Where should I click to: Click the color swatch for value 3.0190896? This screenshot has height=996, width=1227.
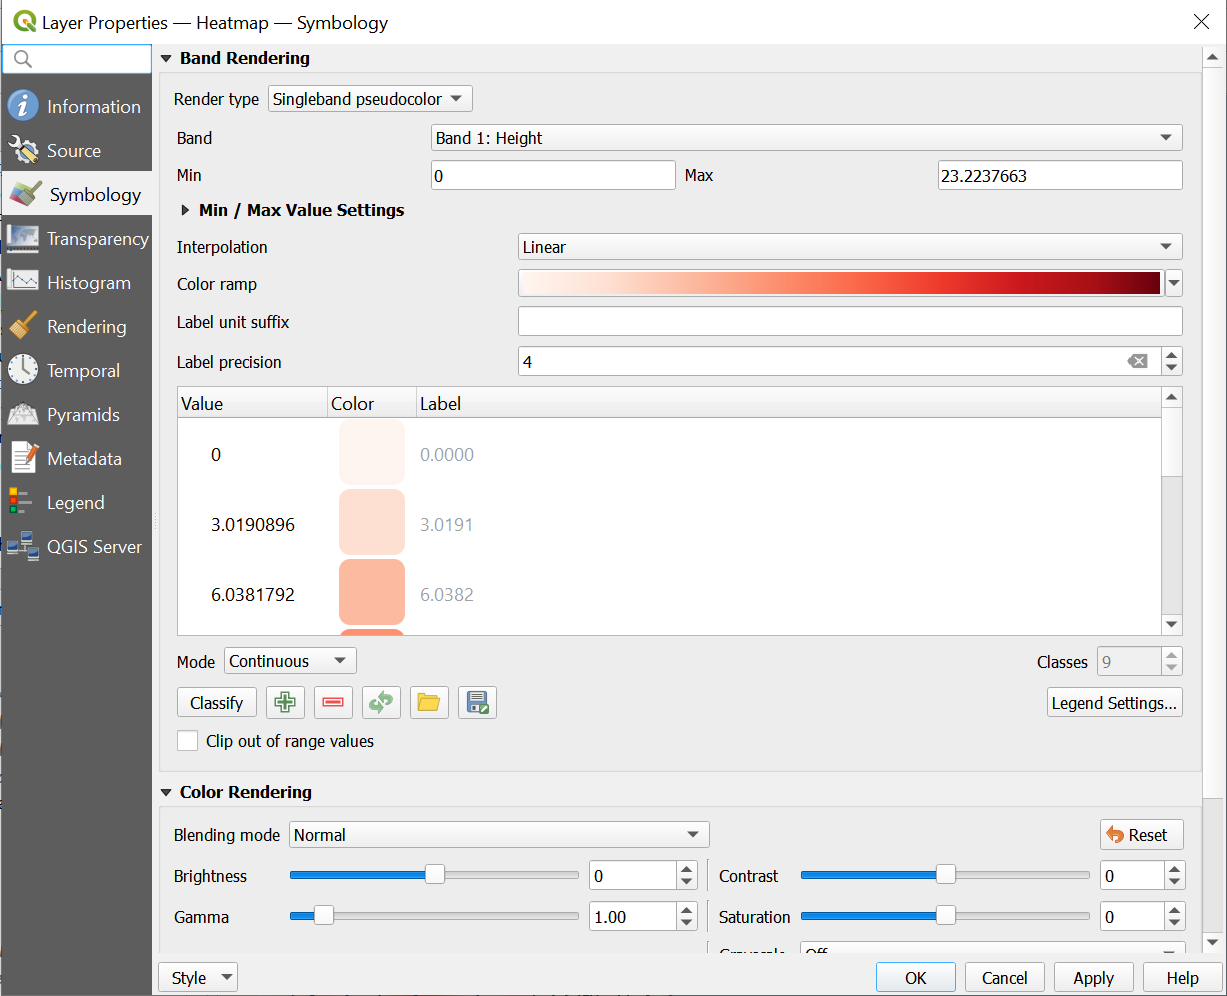[372, 523]
